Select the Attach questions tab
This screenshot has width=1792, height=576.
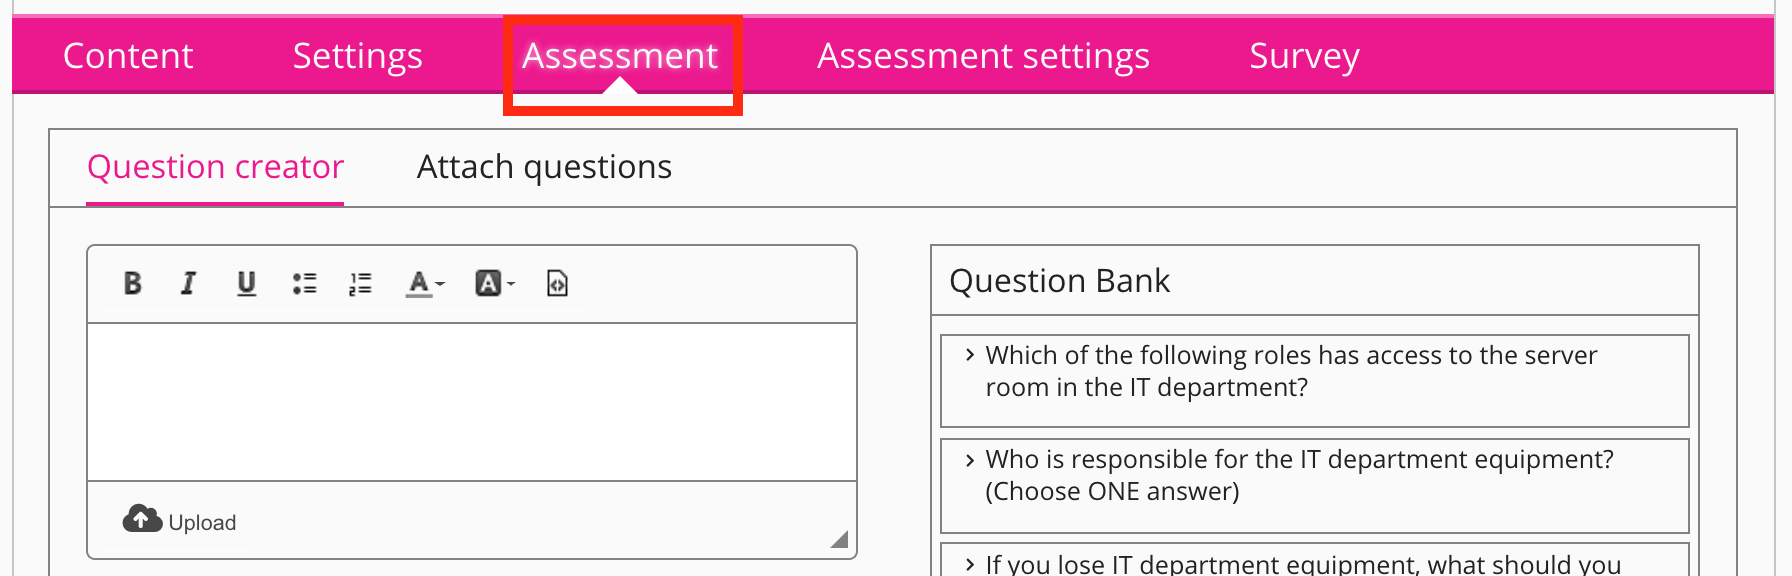[x=544, y=167]
